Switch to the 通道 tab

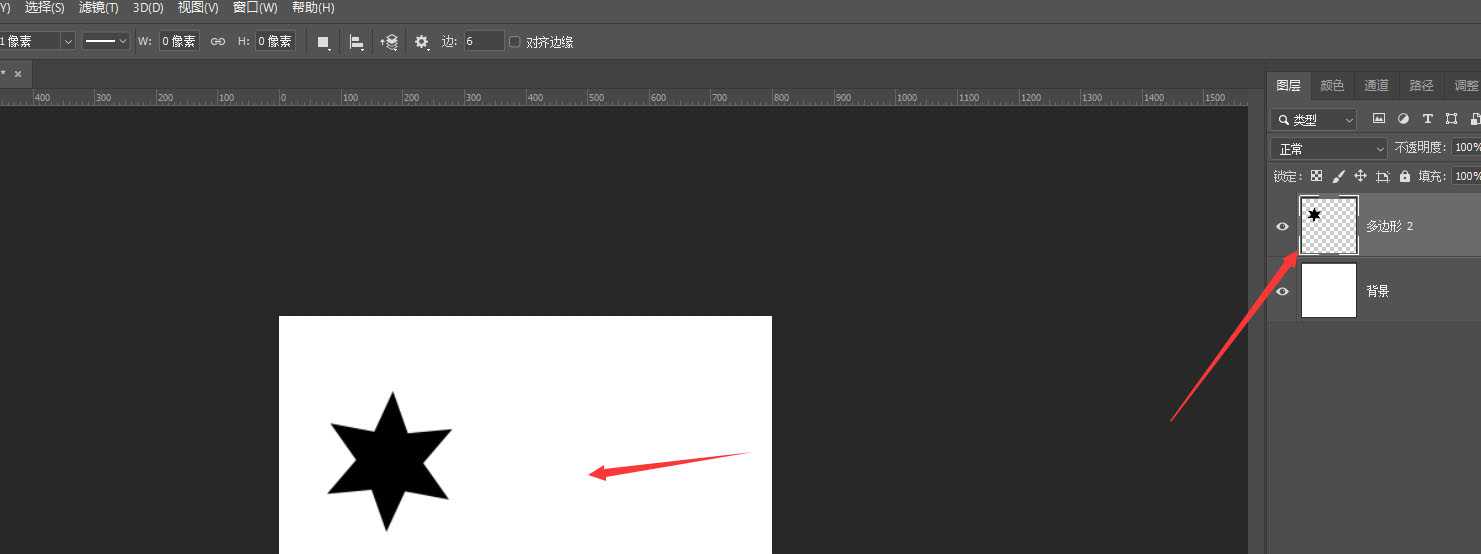tap(1376, 86)
